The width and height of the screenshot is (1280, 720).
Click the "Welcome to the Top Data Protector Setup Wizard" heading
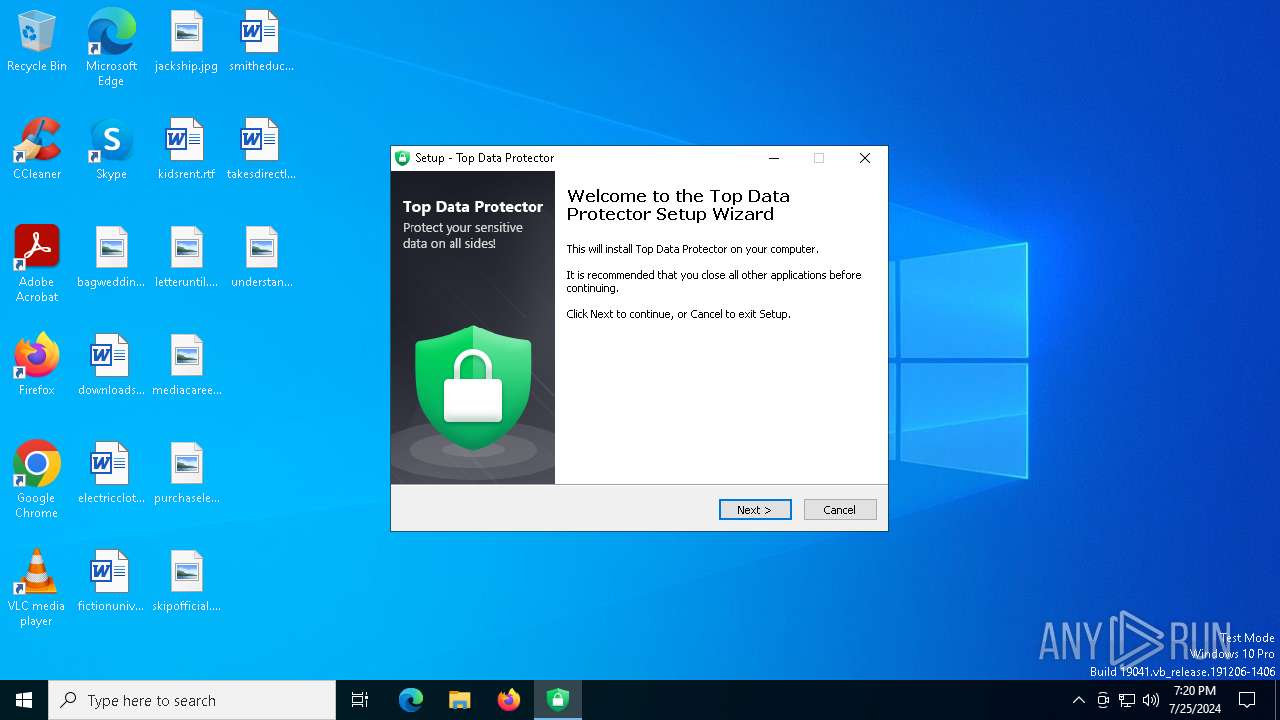point(678,205)
